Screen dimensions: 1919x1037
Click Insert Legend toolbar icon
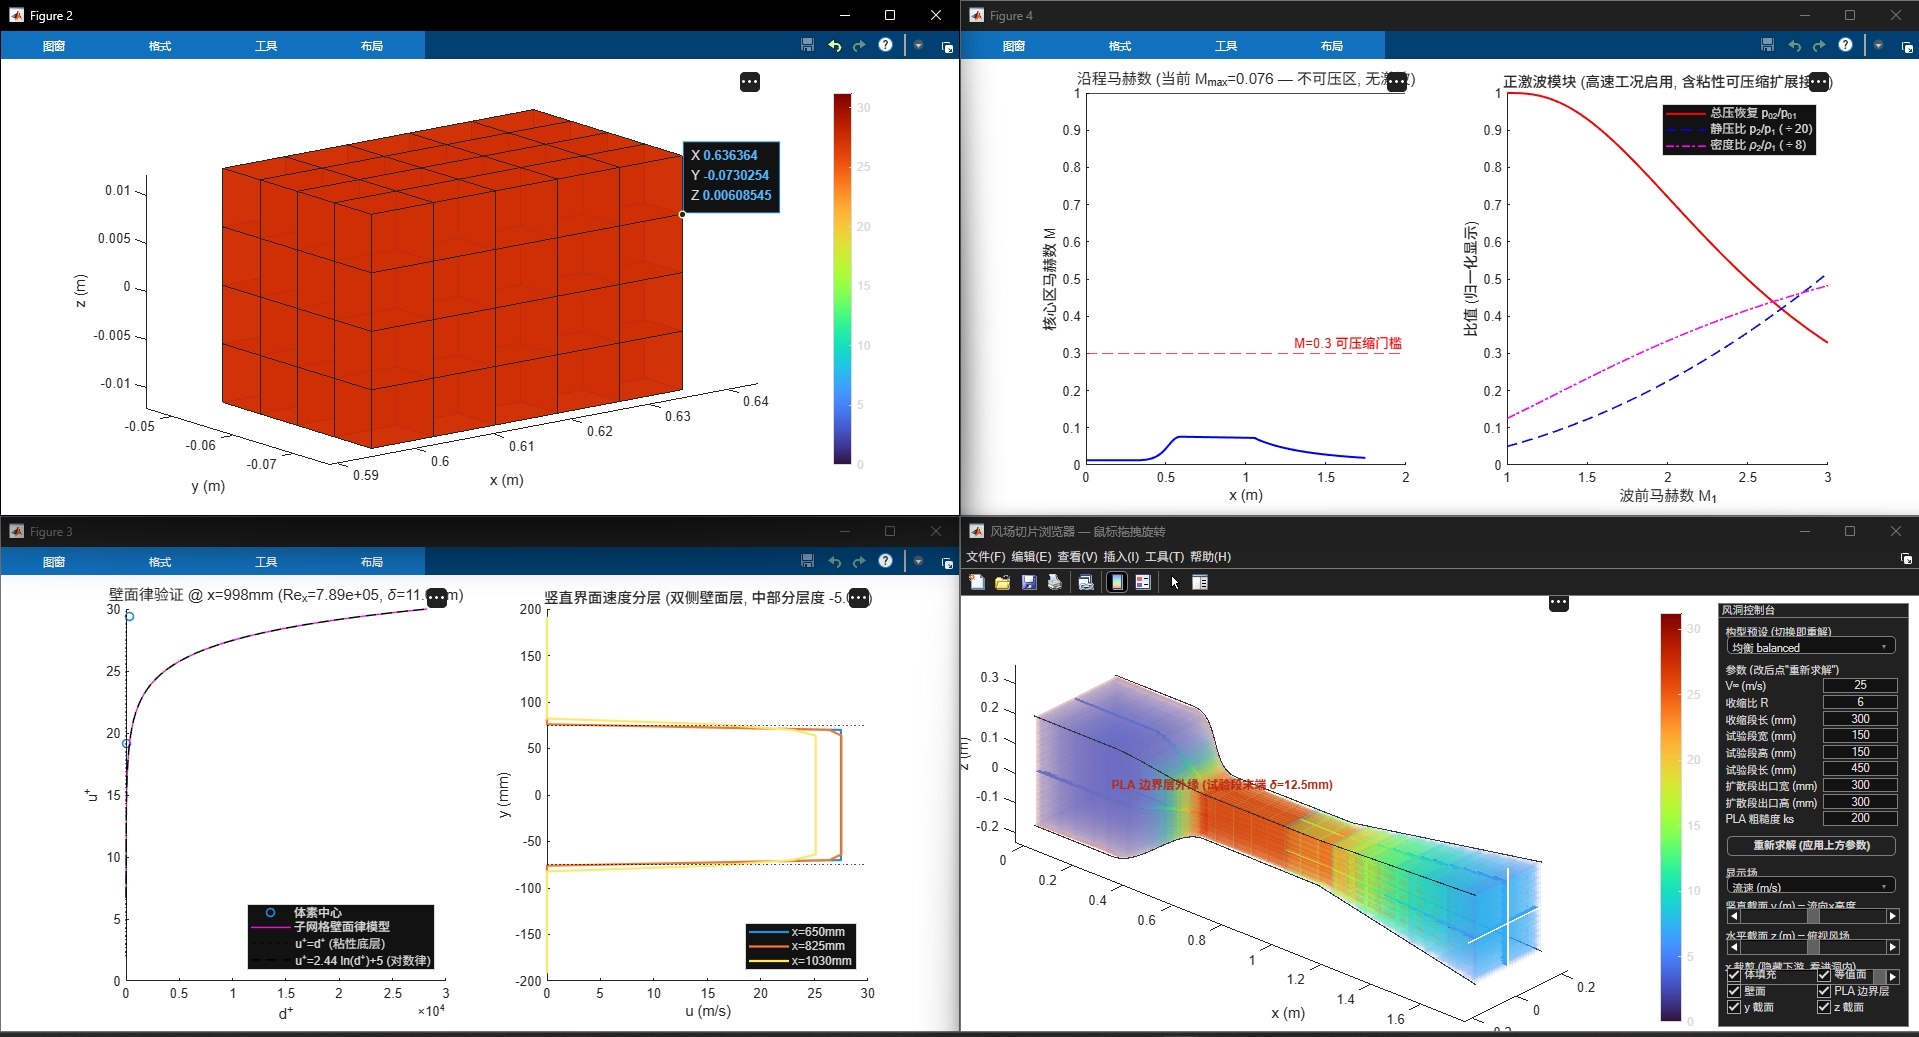pyautogui.click(x=1143, y=582)
